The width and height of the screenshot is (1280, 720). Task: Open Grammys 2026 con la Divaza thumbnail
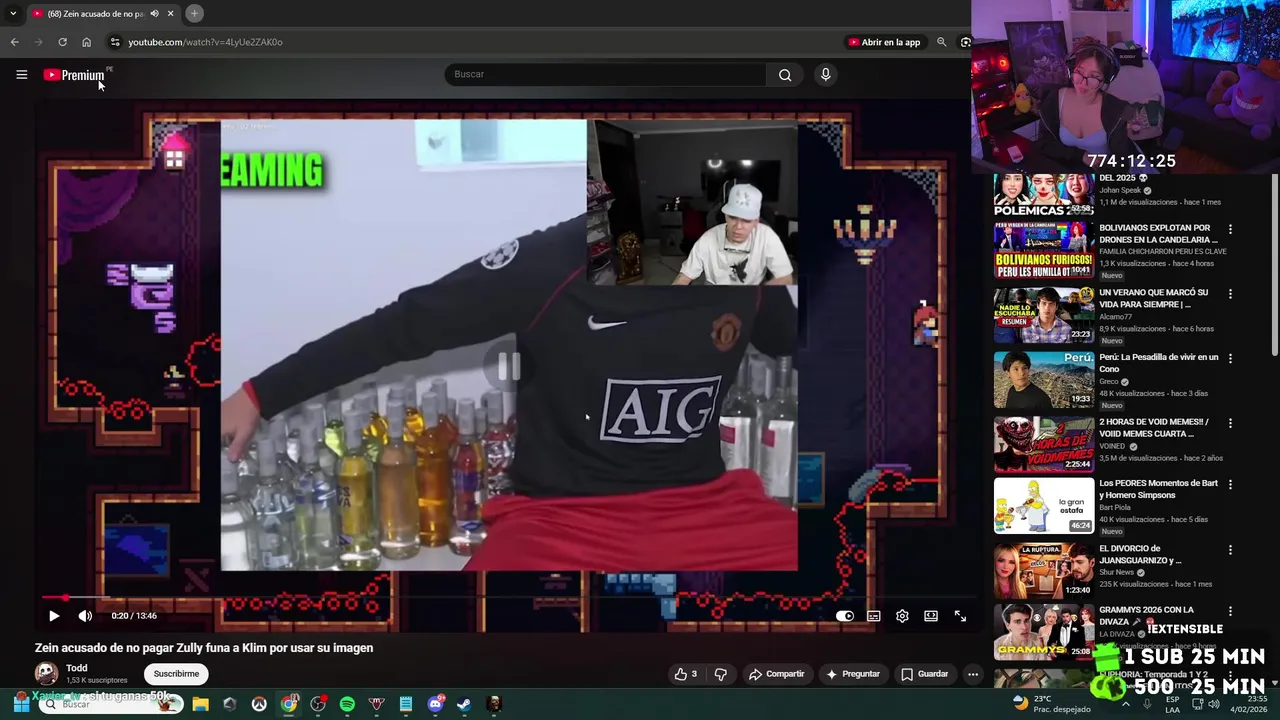tap(1043, 632)
